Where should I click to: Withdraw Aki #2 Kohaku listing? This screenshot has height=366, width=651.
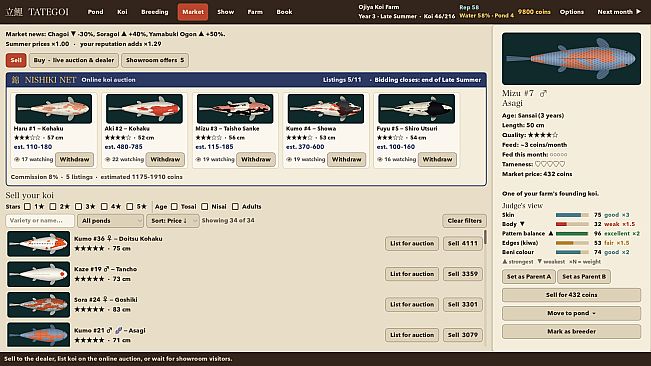165,159
